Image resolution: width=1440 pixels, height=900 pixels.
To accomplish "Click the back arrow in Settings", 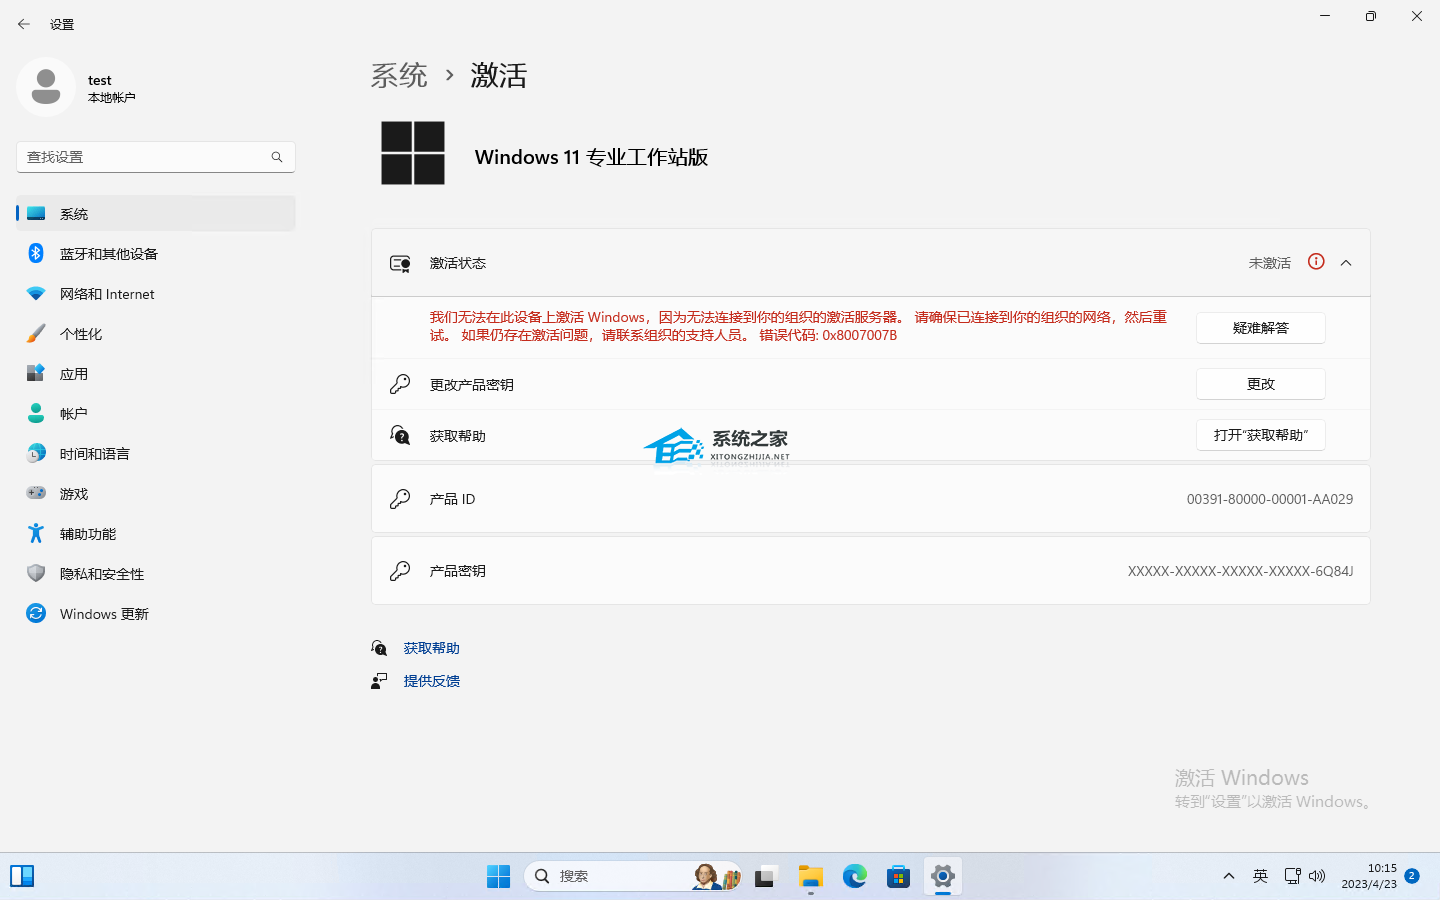I will [24, 24].
